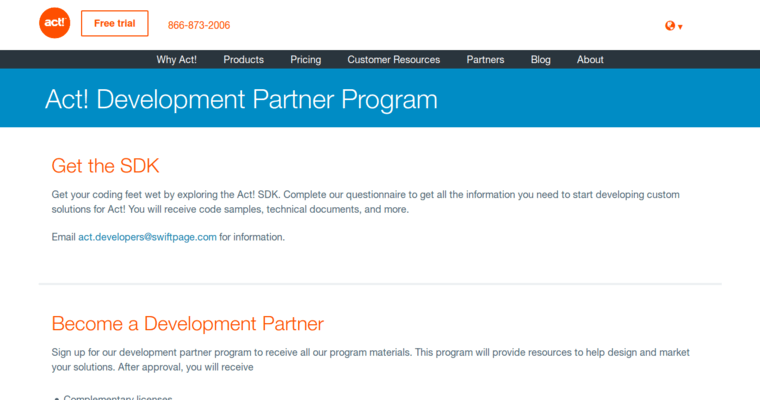Select the Become a Development Partner heading
The image size is (760, 400).
188,324
